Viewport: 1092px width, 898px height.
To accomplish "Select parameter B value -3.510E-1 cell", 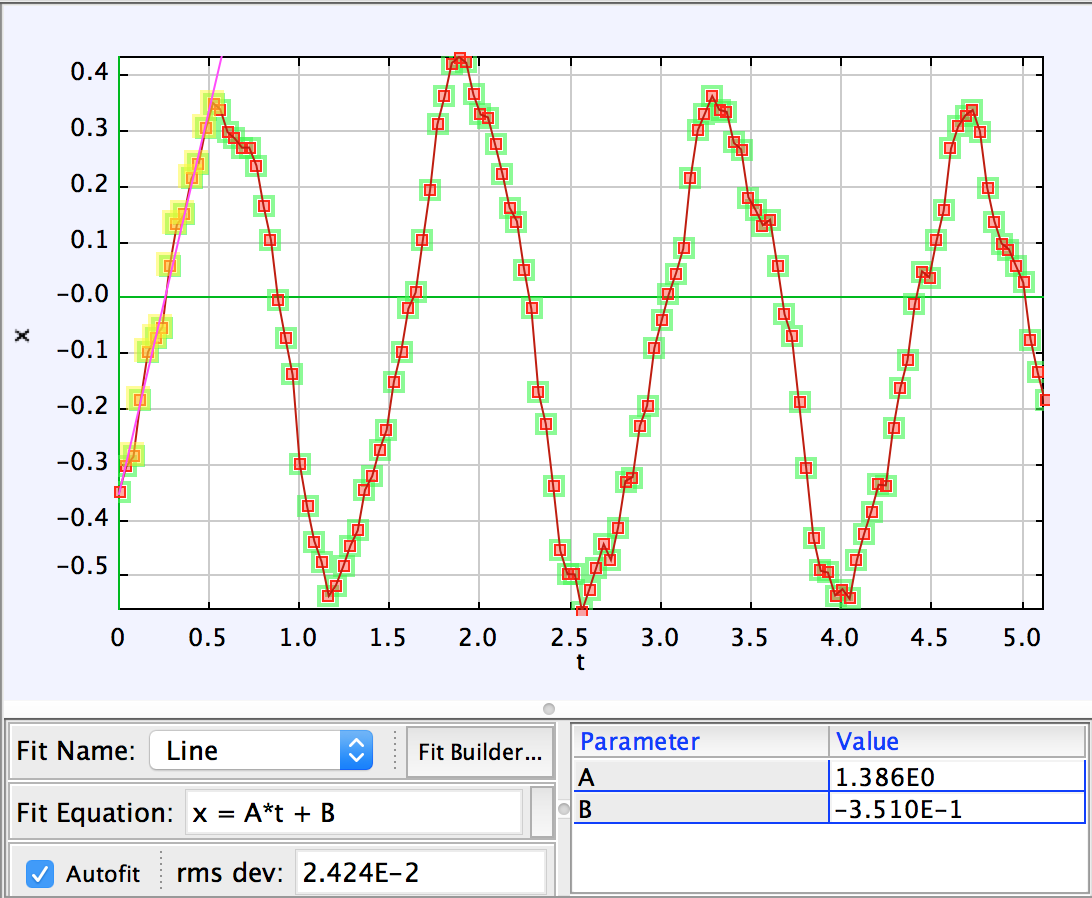I will click(x=956, y=809).
